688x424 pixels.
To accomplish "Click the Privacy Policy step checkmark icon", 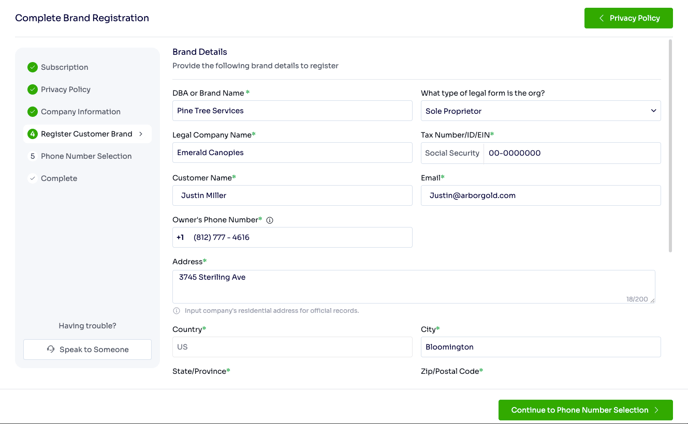I will click(32, 89).
